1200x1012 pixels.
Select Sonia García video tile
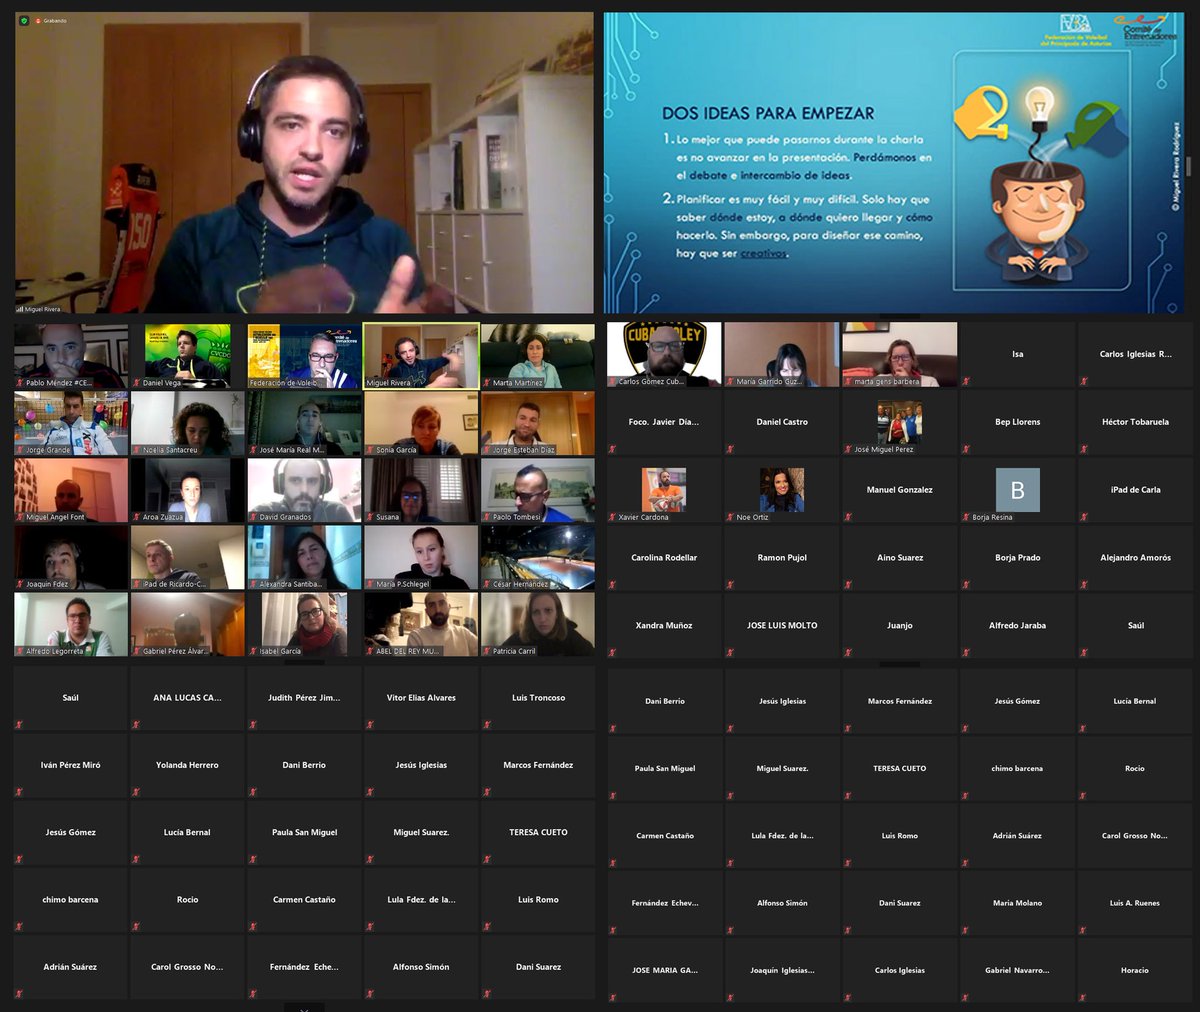pyautogui.click(x=421, y=423)
